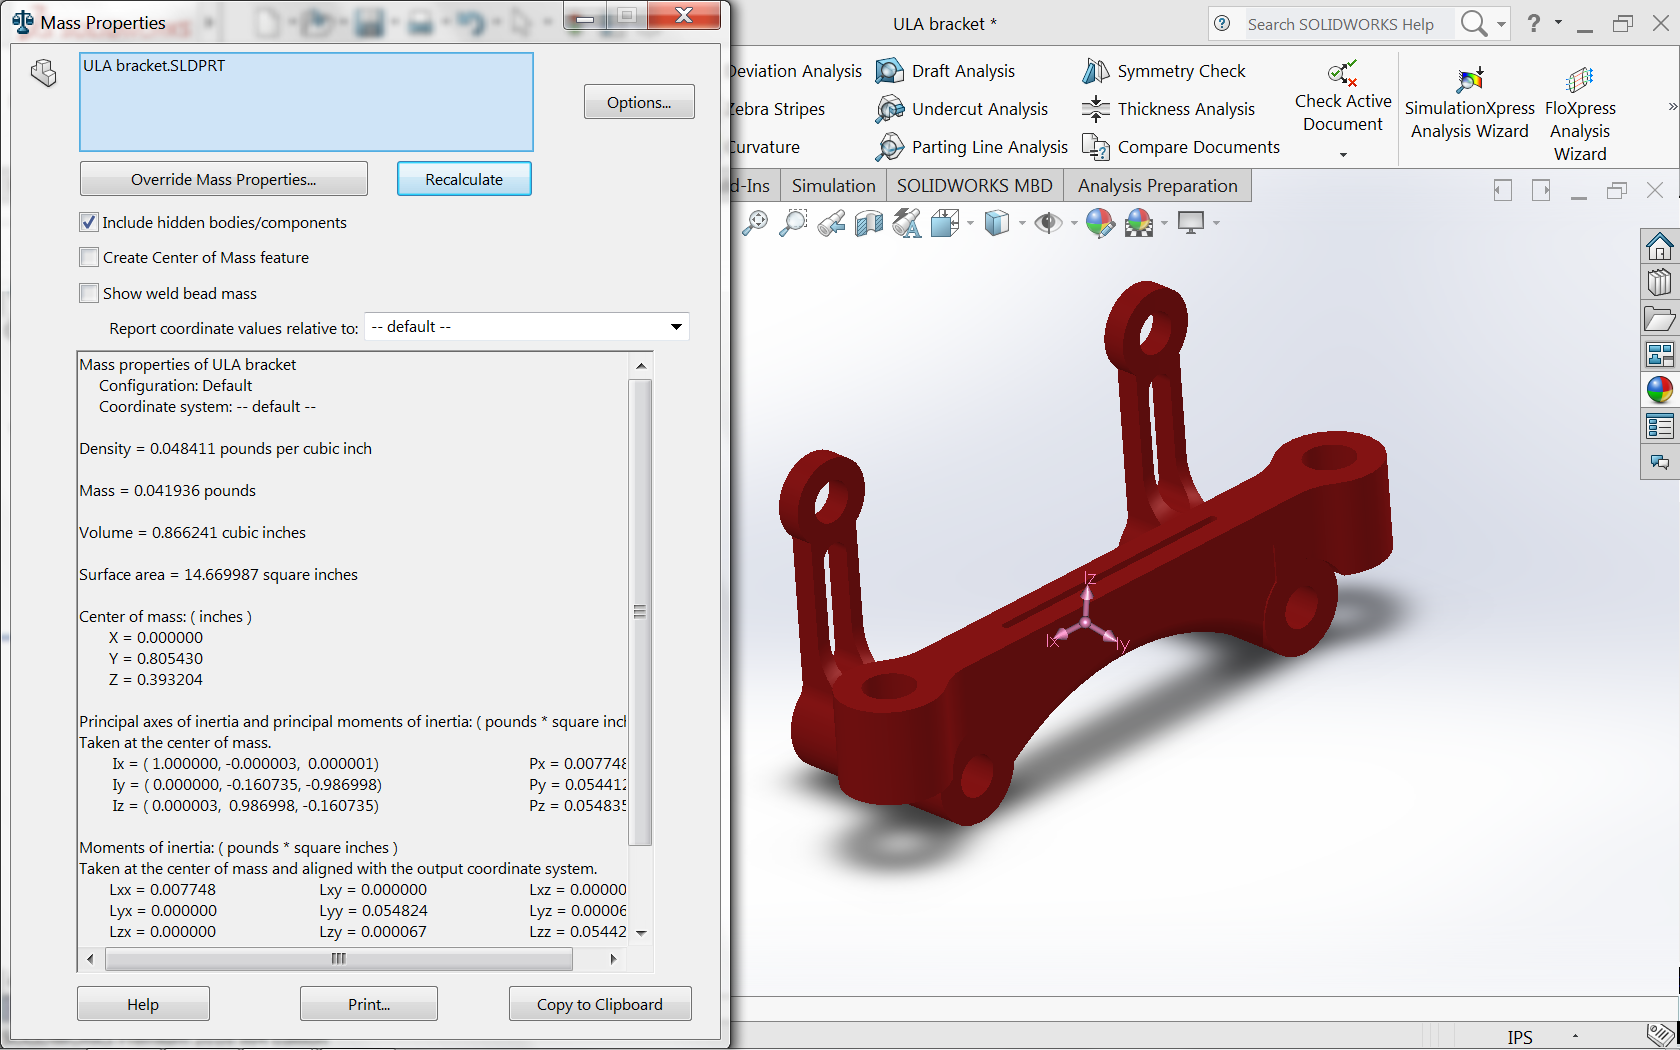Open File Explorer task pane
The width and height of the screenshot is (1680, 1050).
tap(1660, 319)
